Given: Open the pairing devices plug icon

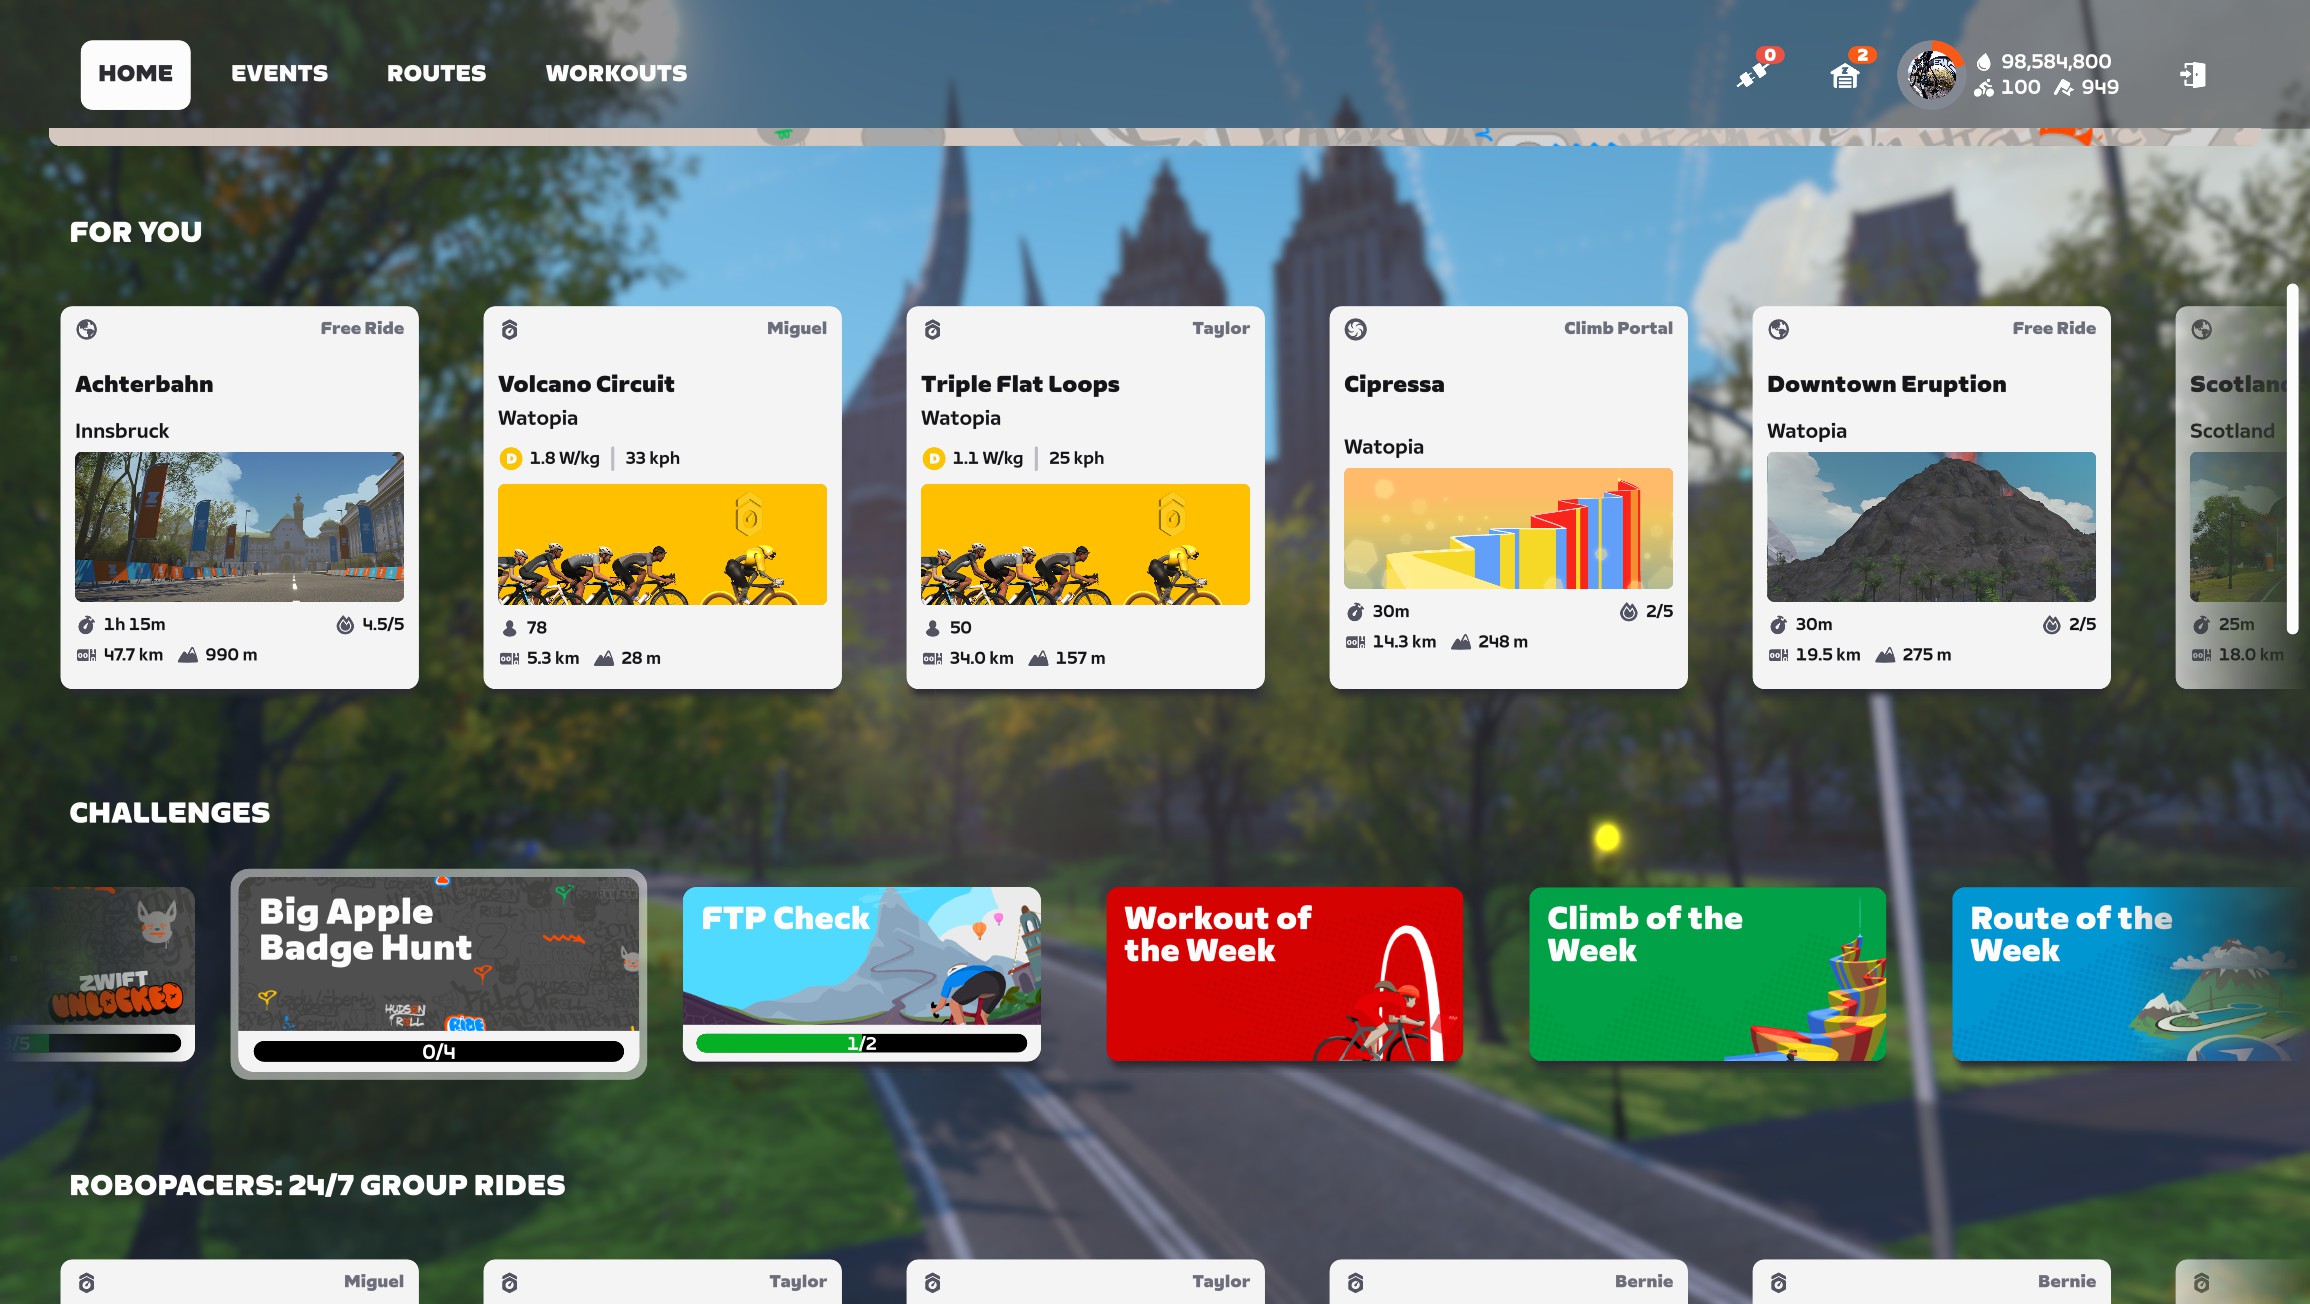Looking at the screenshot, I should coord(1752,74).
